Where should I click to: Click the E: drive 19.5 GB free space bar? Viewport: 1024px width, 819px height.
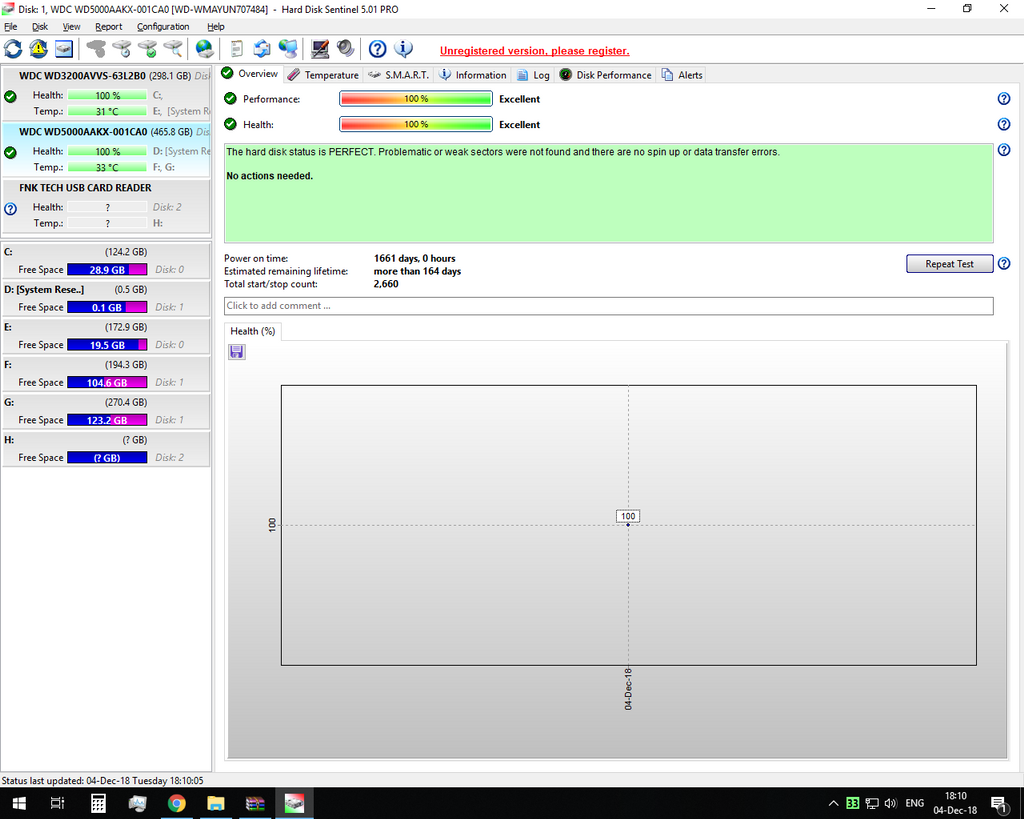click(x=107, y=345)
